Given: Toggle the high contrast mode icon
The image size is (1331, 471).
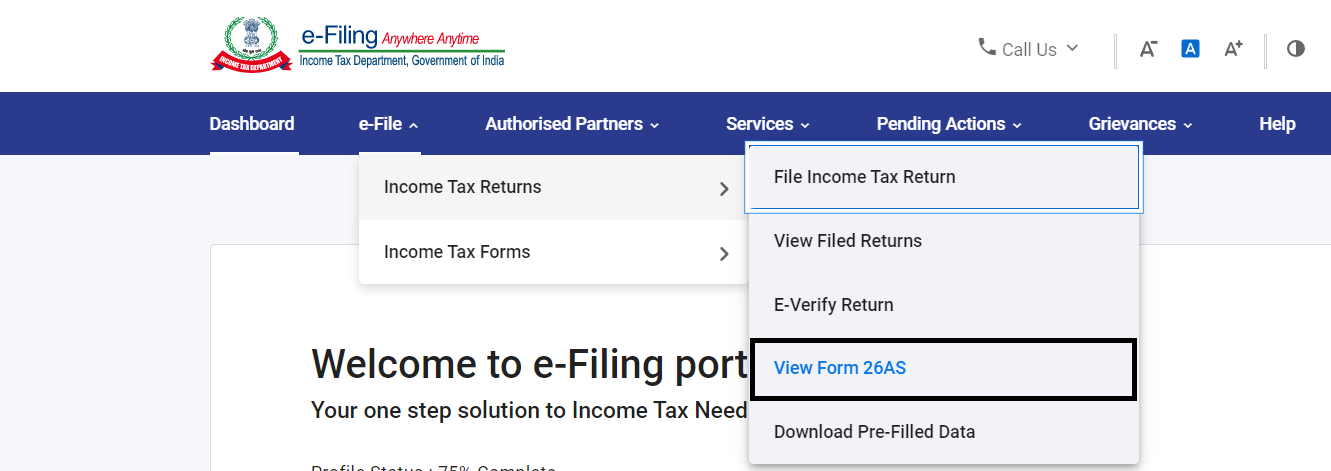Looking at the screenshot, I should (x=1296, y=48).
